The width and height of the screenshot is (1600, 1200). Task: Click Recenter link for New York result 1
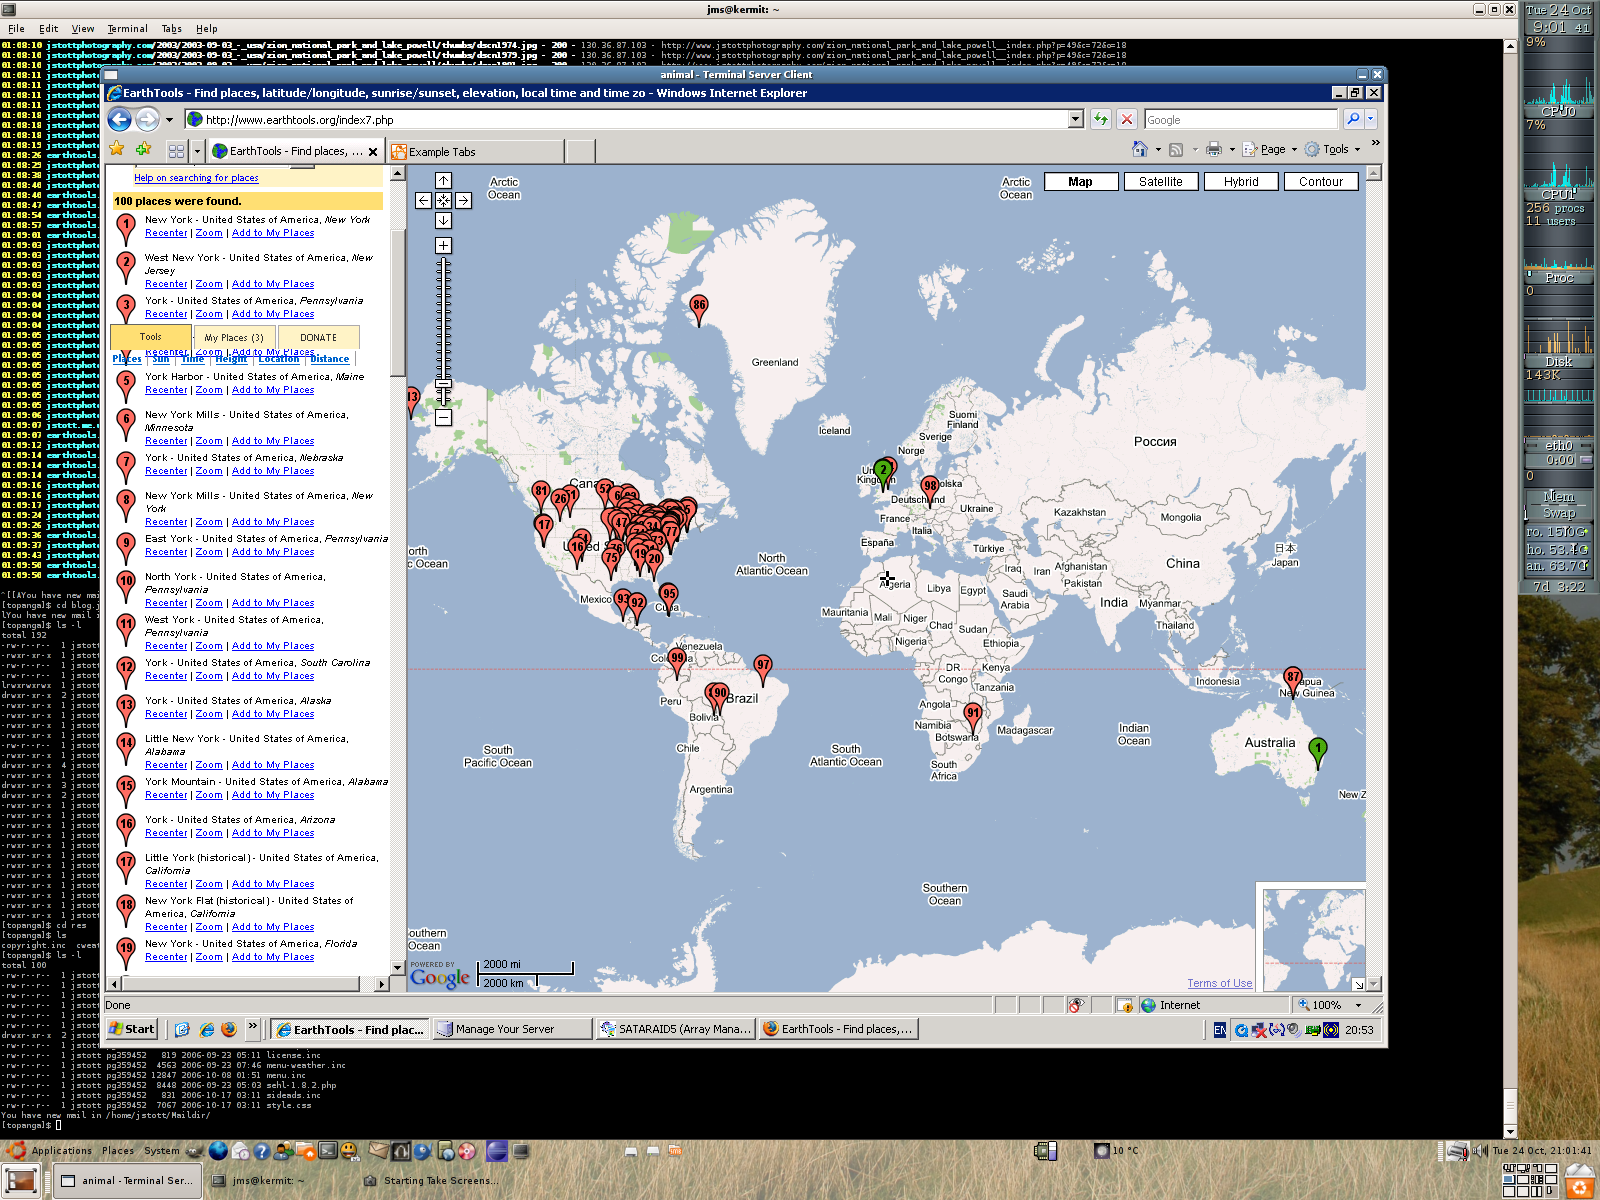[166, 233]
